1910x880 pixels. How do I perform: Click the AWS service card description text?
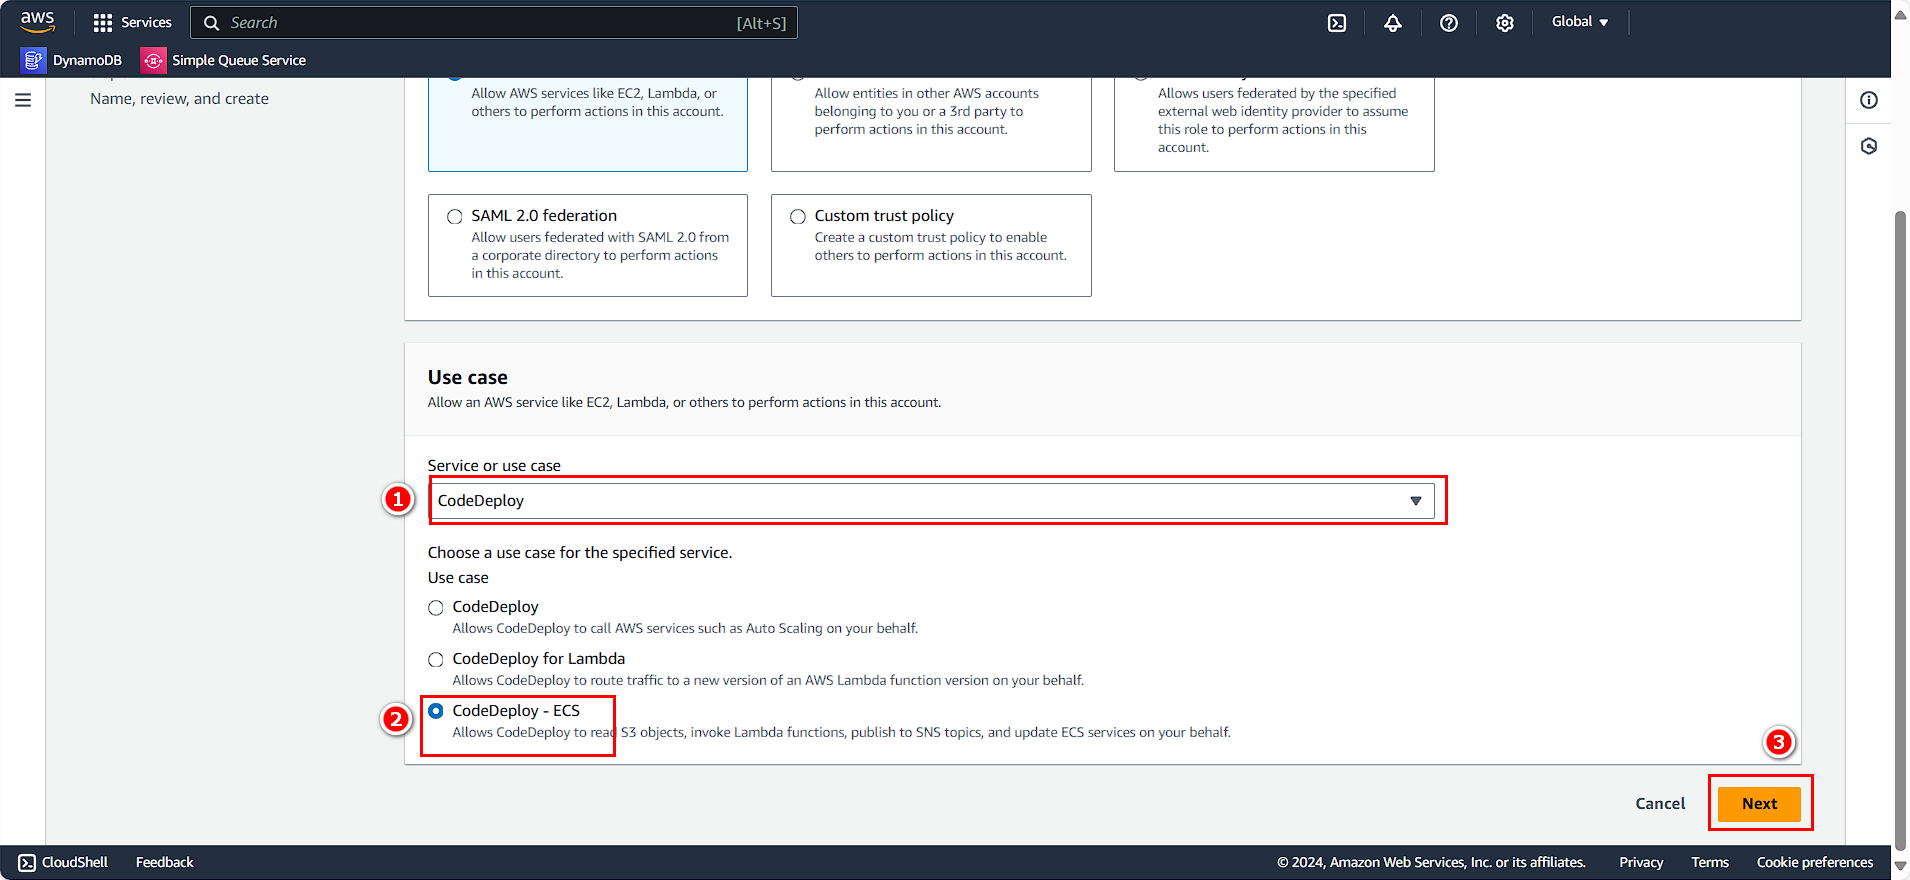[x=597, y=102]
